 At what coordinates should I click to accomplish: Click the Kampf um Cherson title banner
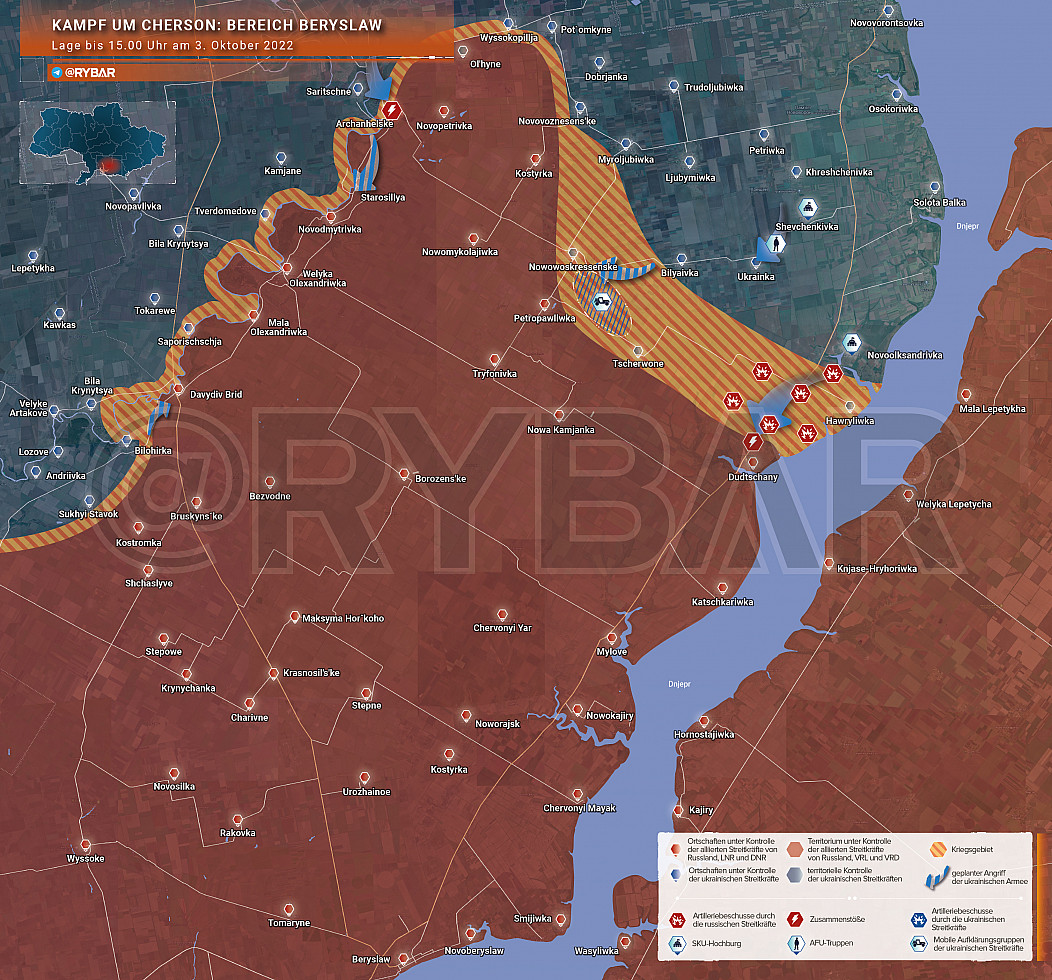[x=217, y=25]
